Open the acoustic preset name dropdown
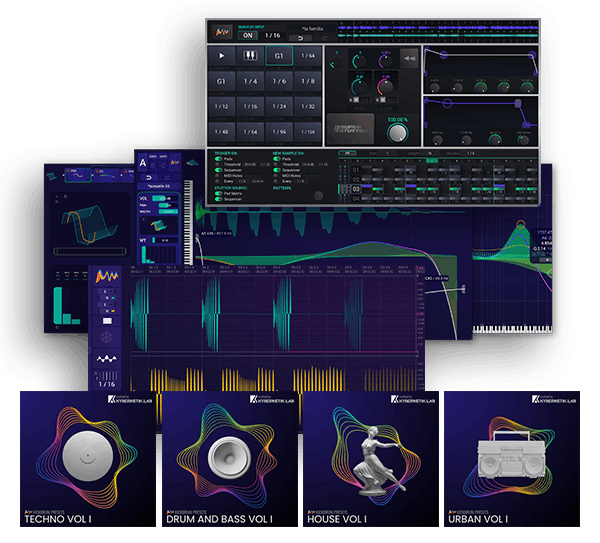 click(x=159, y=186)
